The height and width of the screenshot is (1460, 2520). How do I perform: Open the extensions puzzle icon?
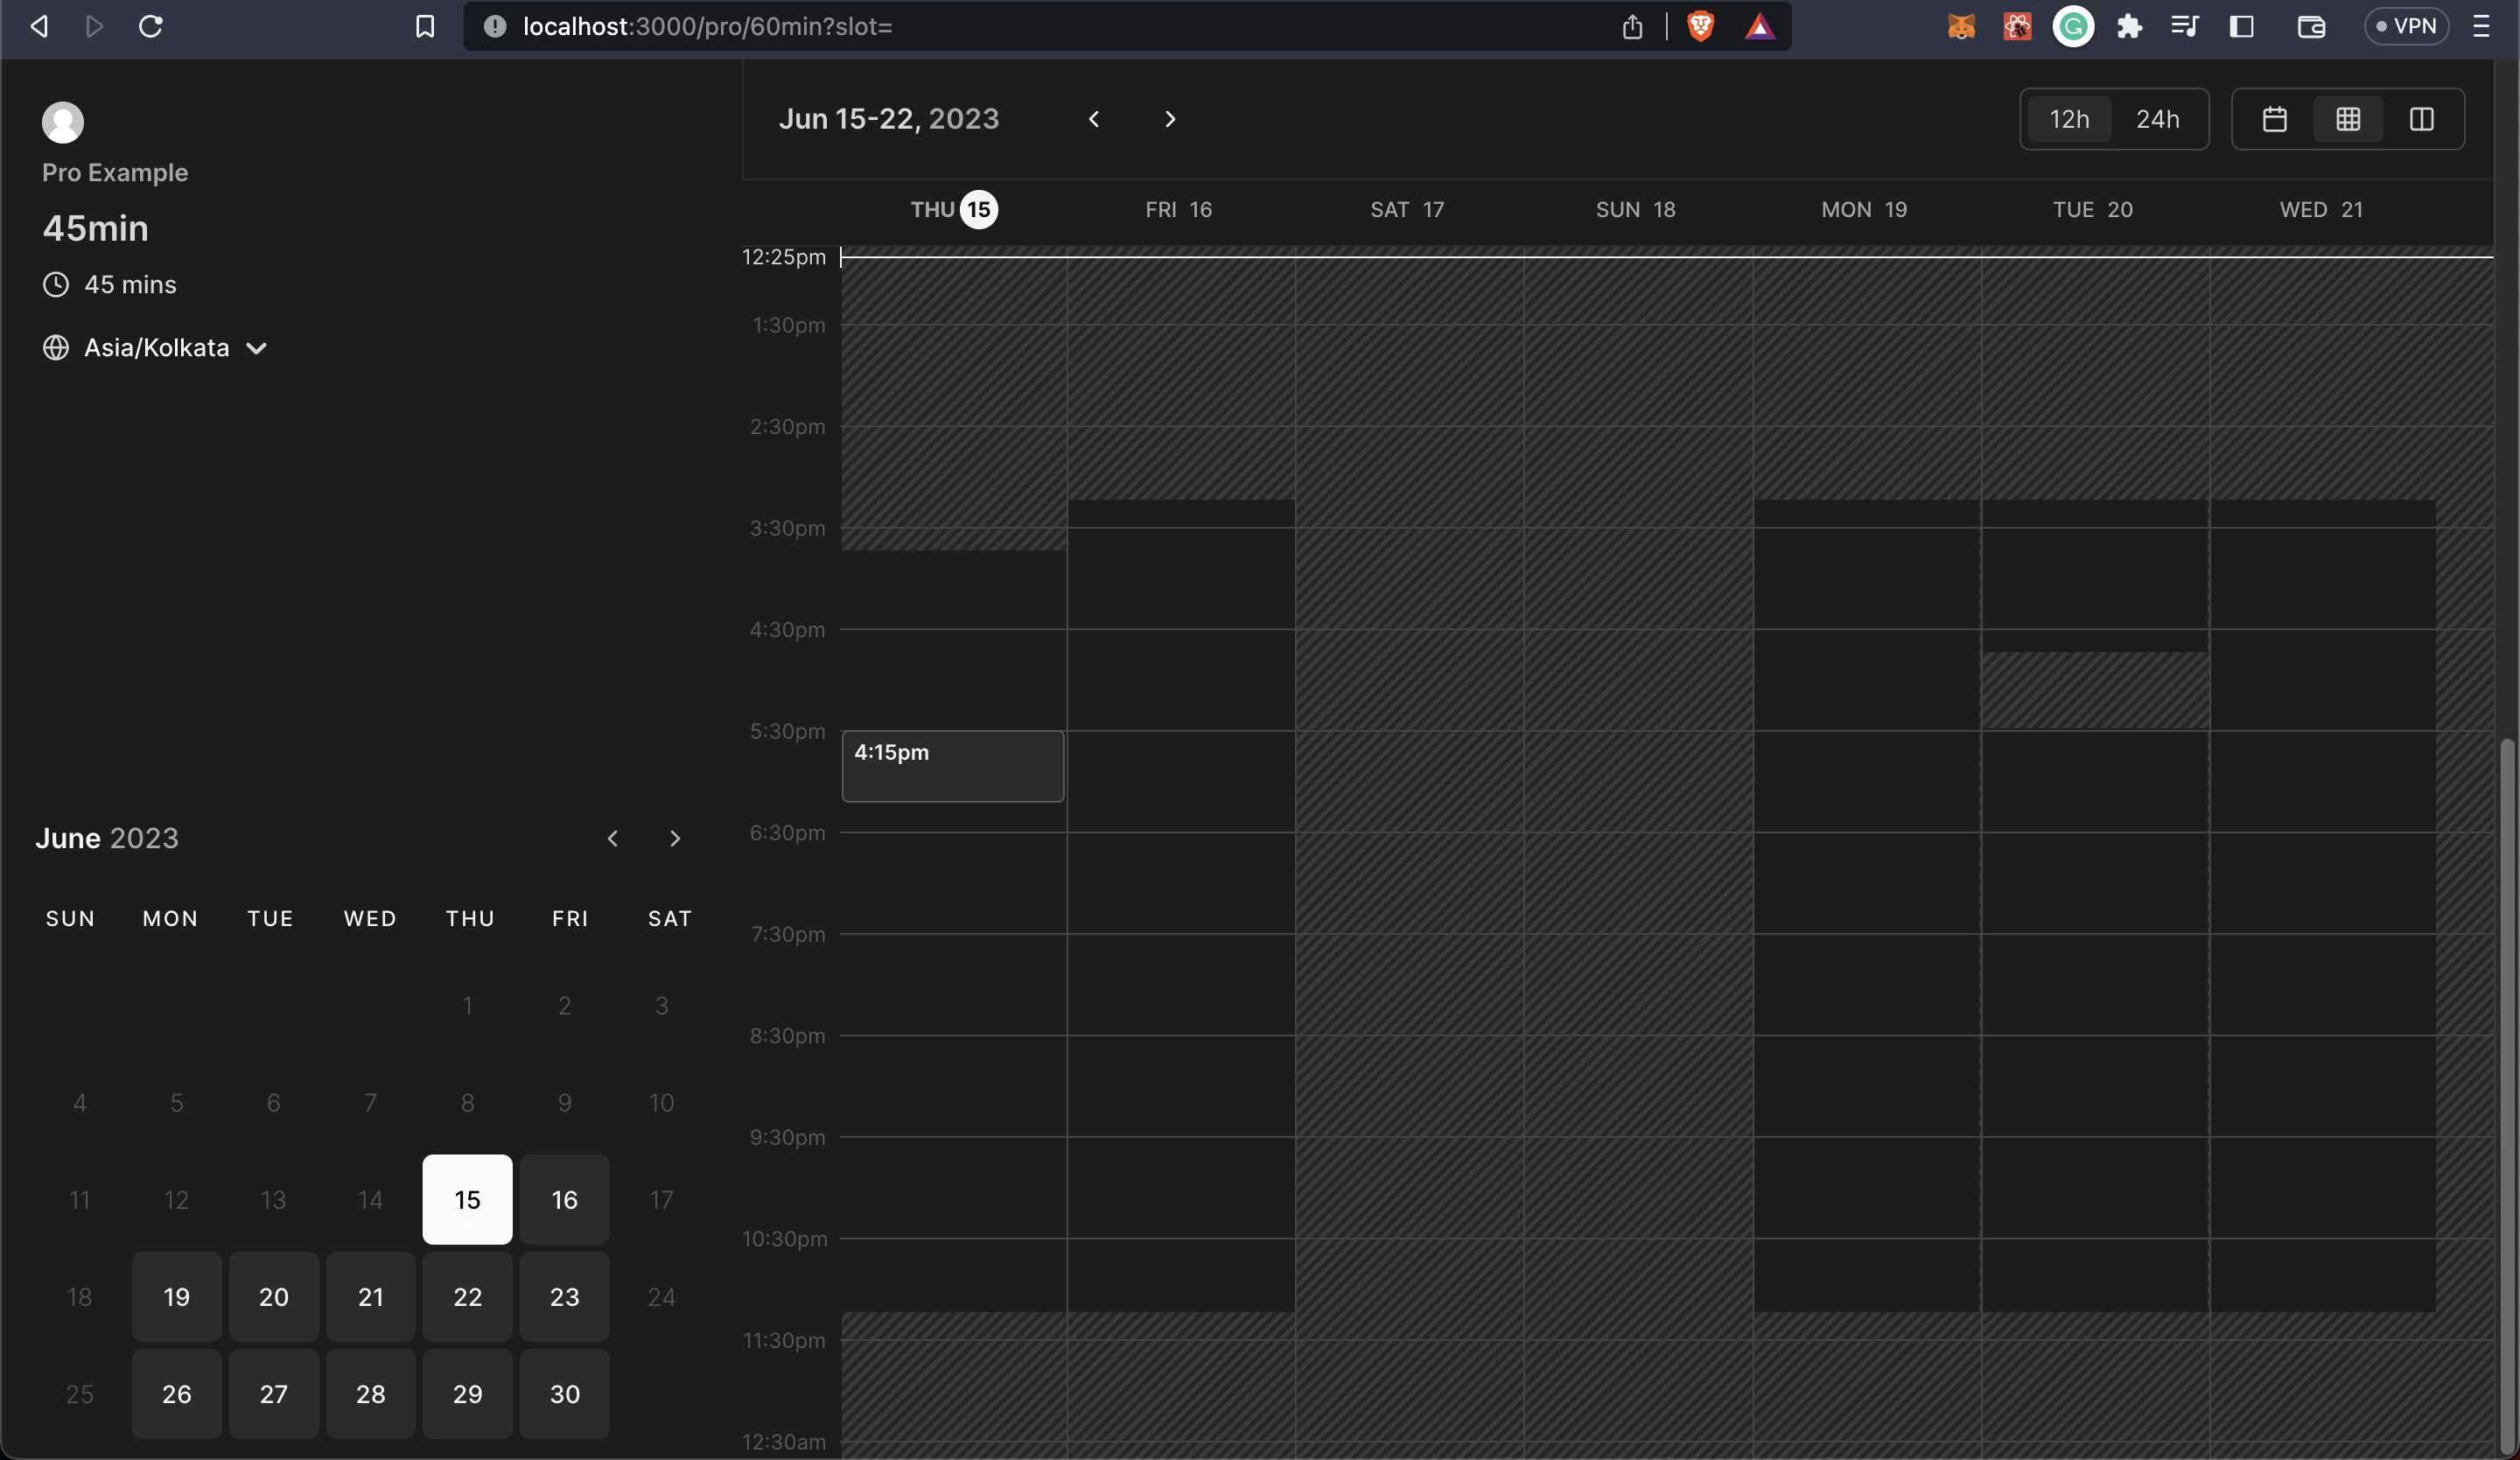click(2129, 26)
